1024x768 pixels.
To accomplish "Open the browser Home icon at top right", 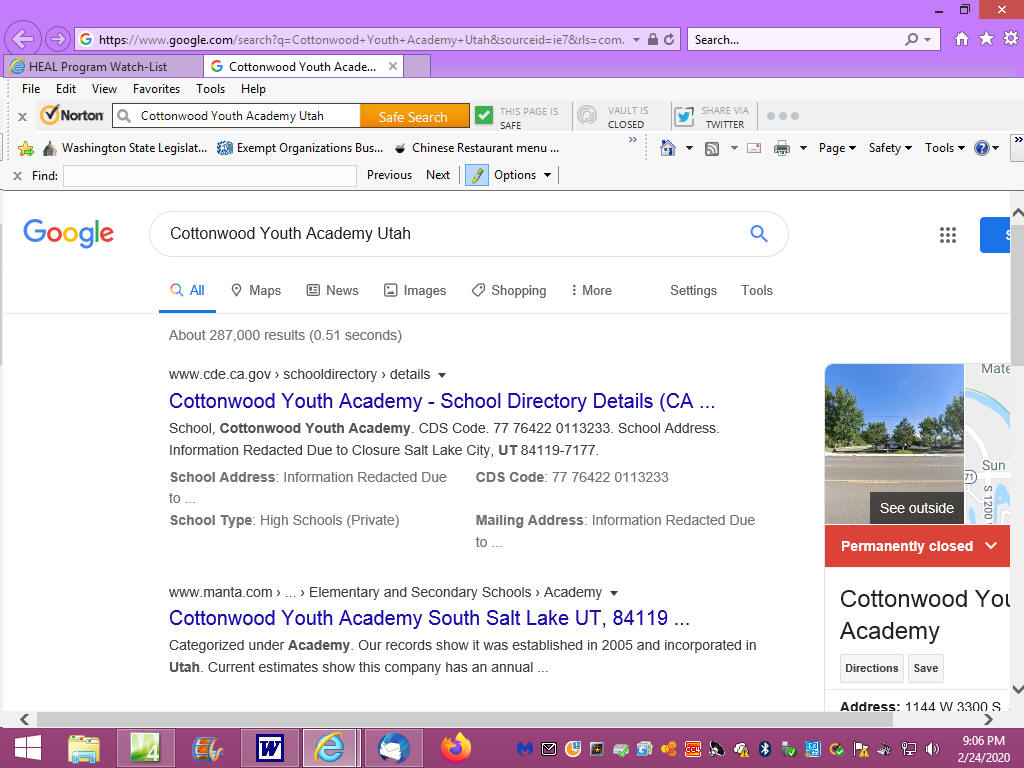I will coord(961,39).
